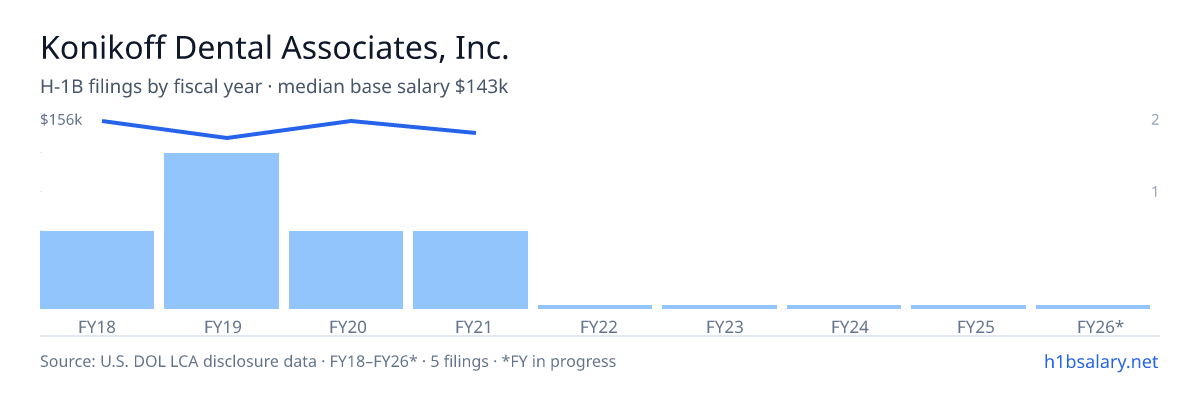Screen dimensions: 1200x400
Task: Click the FY18 filings bar
Action: [97, 270]
